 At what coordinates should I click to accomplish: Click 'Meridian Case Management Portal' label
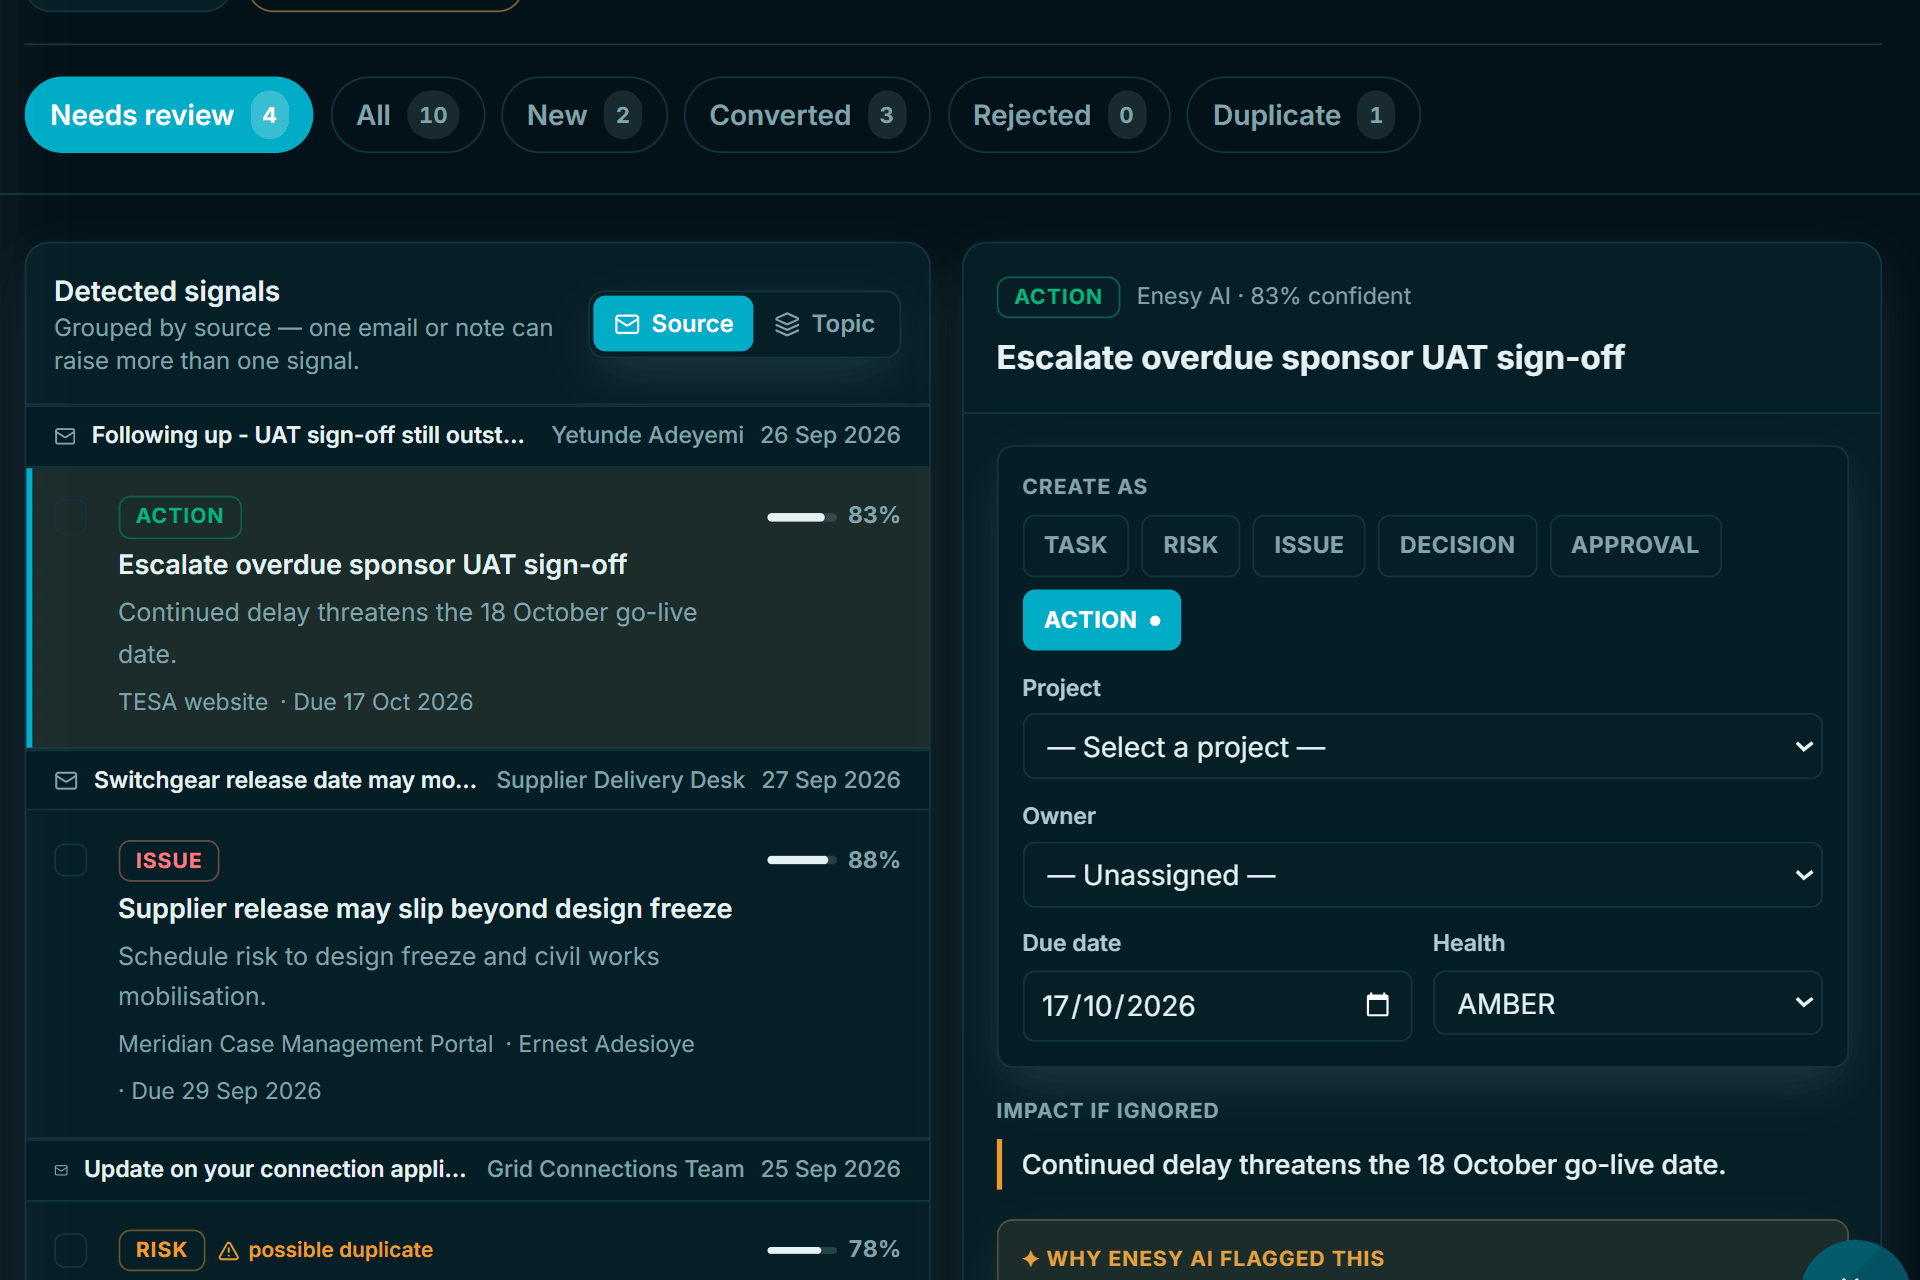click(x=306, y=1045)
